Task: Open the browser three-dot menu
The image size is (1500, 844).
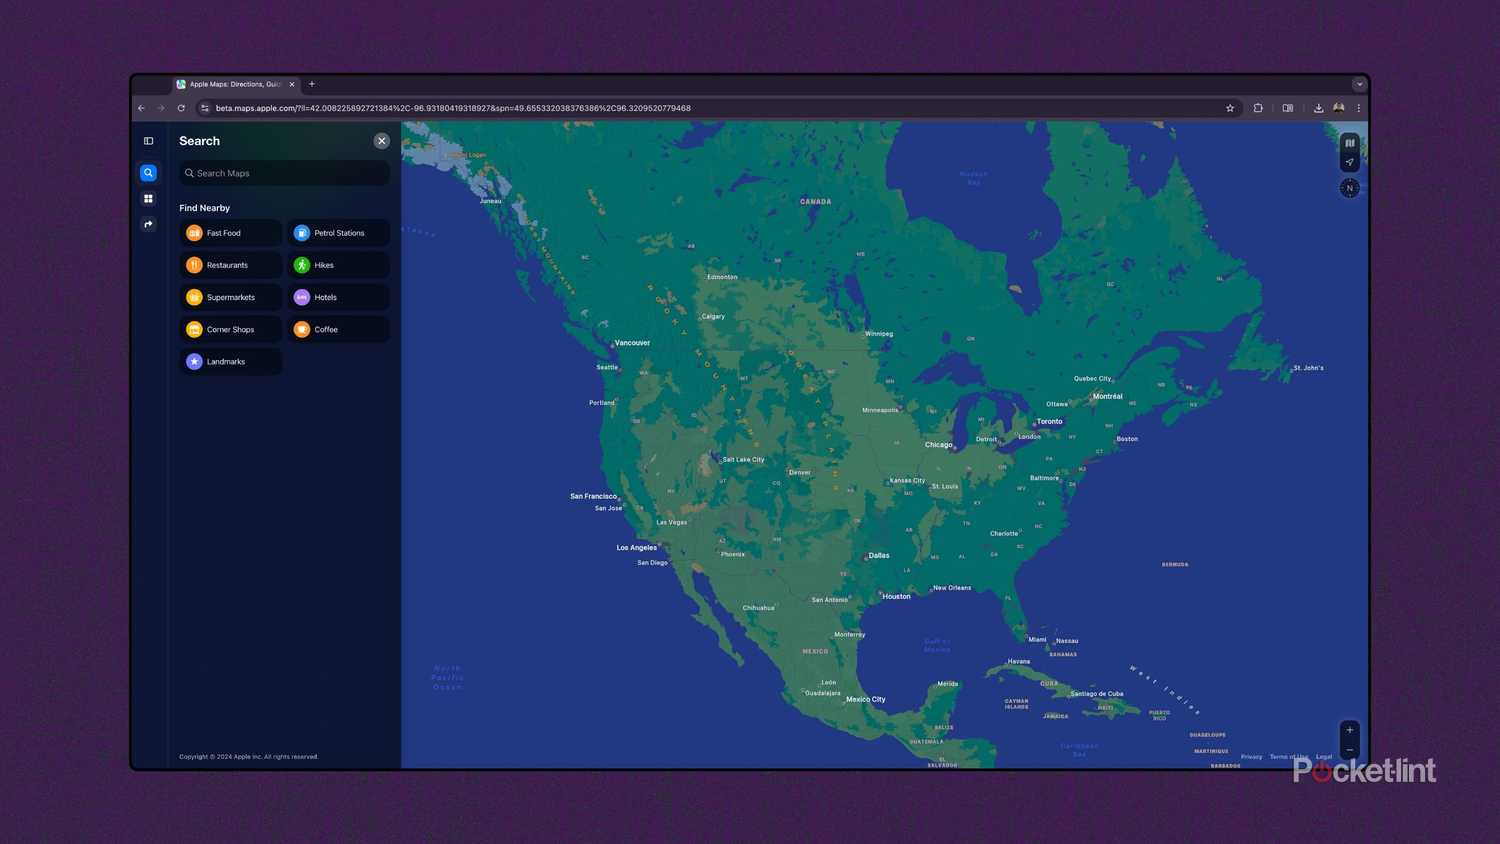Action: coord(1358,108)
